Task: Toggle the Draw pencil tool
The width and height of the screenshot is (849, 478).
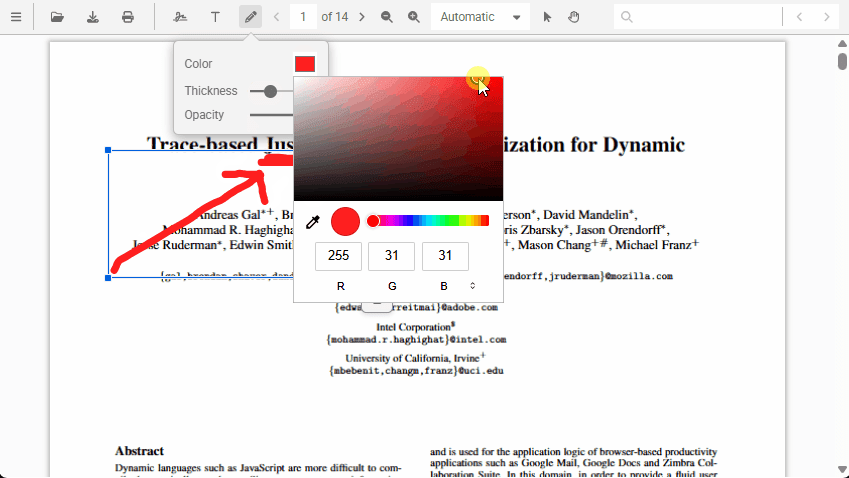Action: click(250, 17)
